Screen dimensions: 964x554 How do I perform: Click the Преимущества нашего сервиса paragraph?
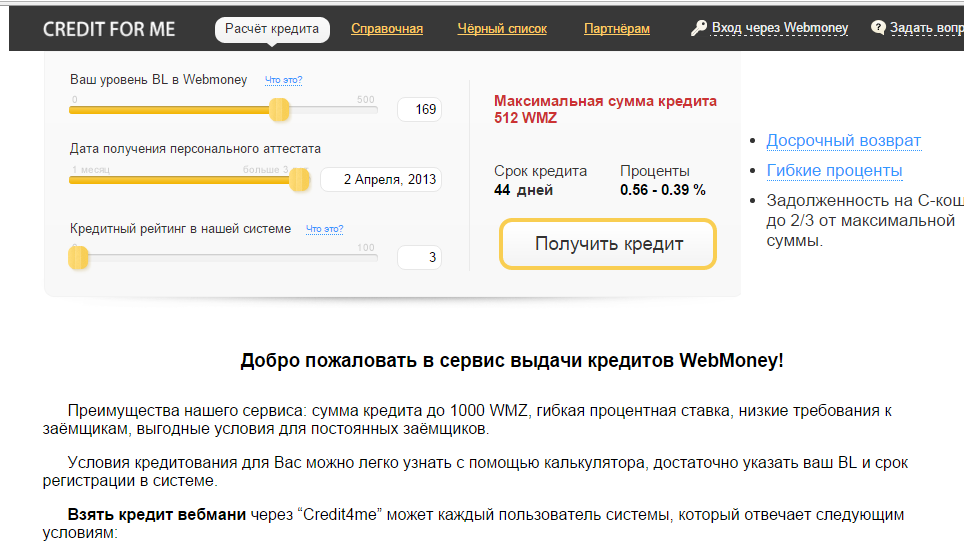[467, 419]
